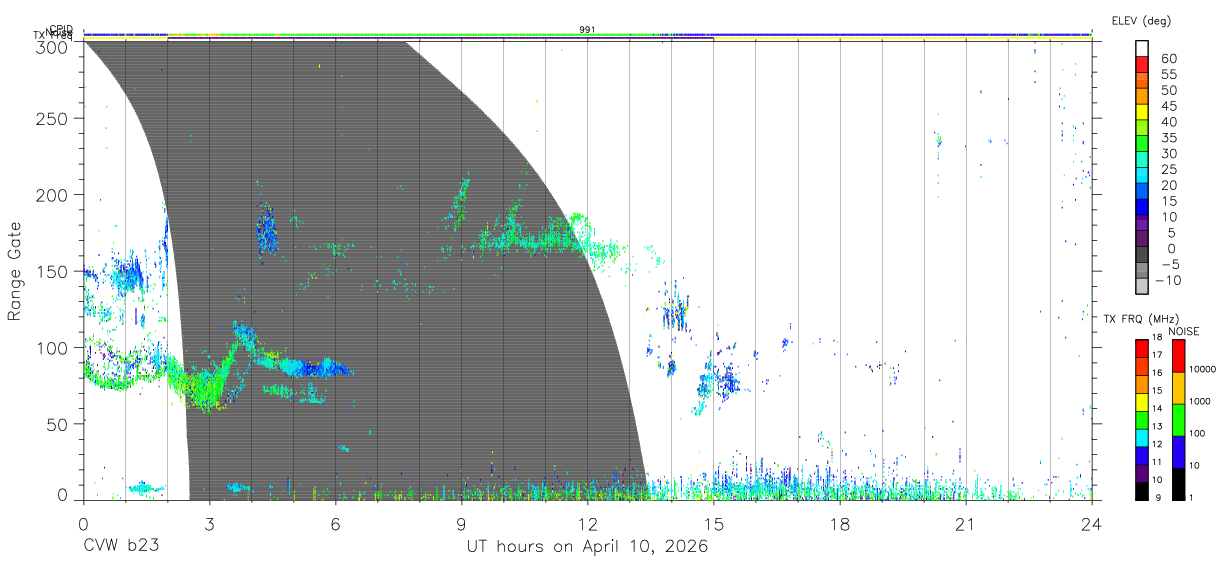
Task: Click the '3' tick label on the UT hours axis
Action: click(209, 524)
